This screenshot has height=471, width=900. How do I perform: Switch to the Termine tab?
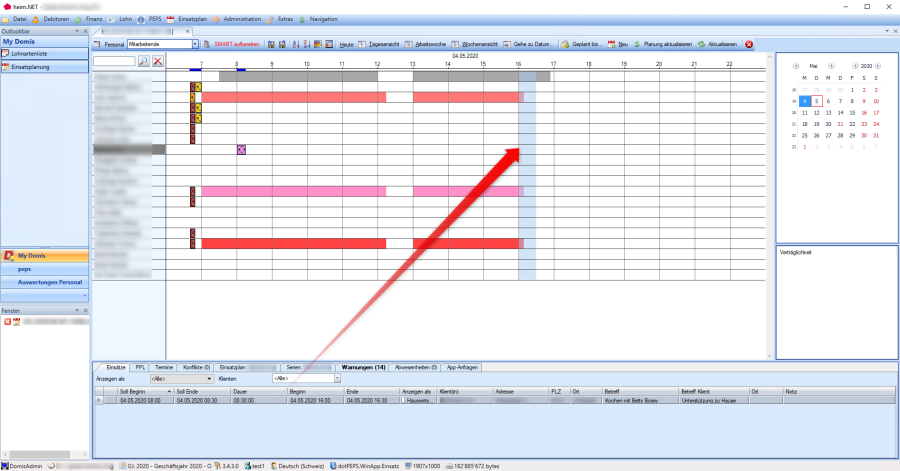[164, 367]
